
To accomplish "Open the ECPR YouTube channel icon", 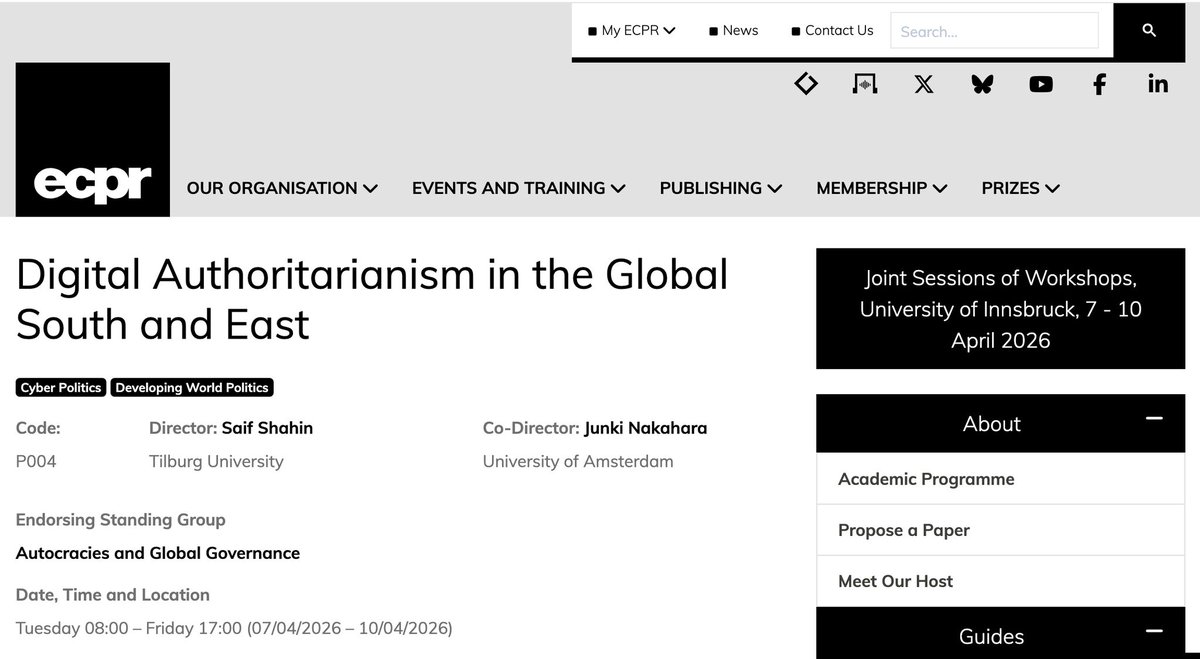I will (x=1041, y=84).
